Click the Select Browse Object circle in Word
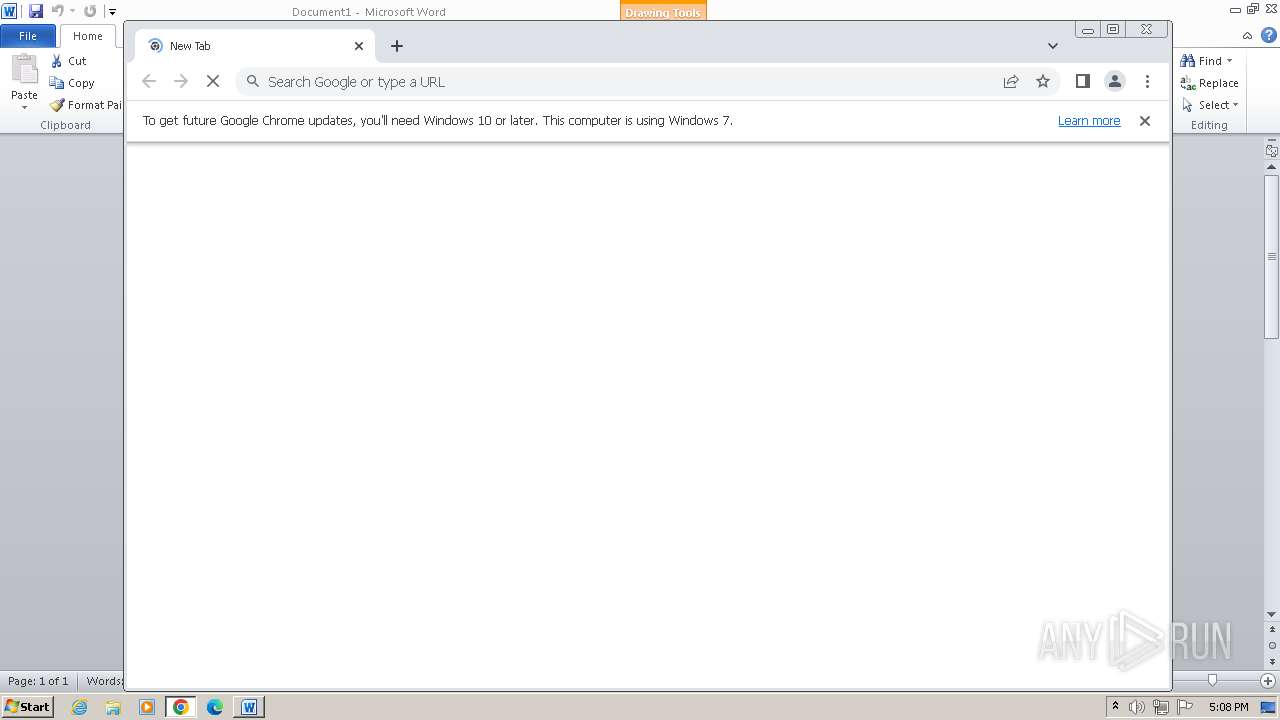 (x=1272, y=646)
